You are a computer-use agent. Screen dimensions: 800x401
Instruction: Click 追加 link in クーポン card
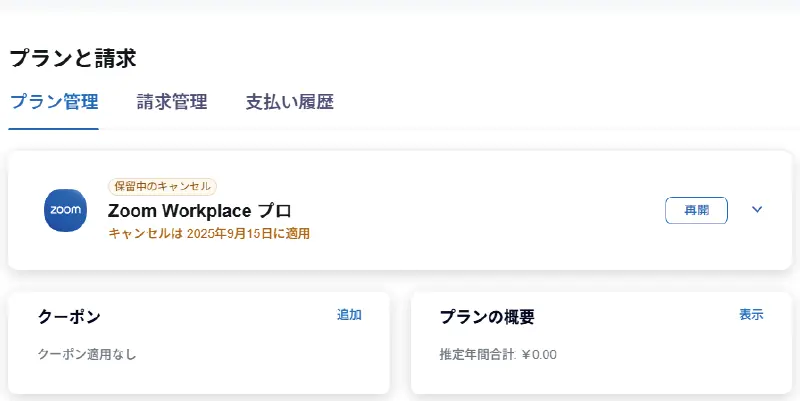(x=349, y=315)
